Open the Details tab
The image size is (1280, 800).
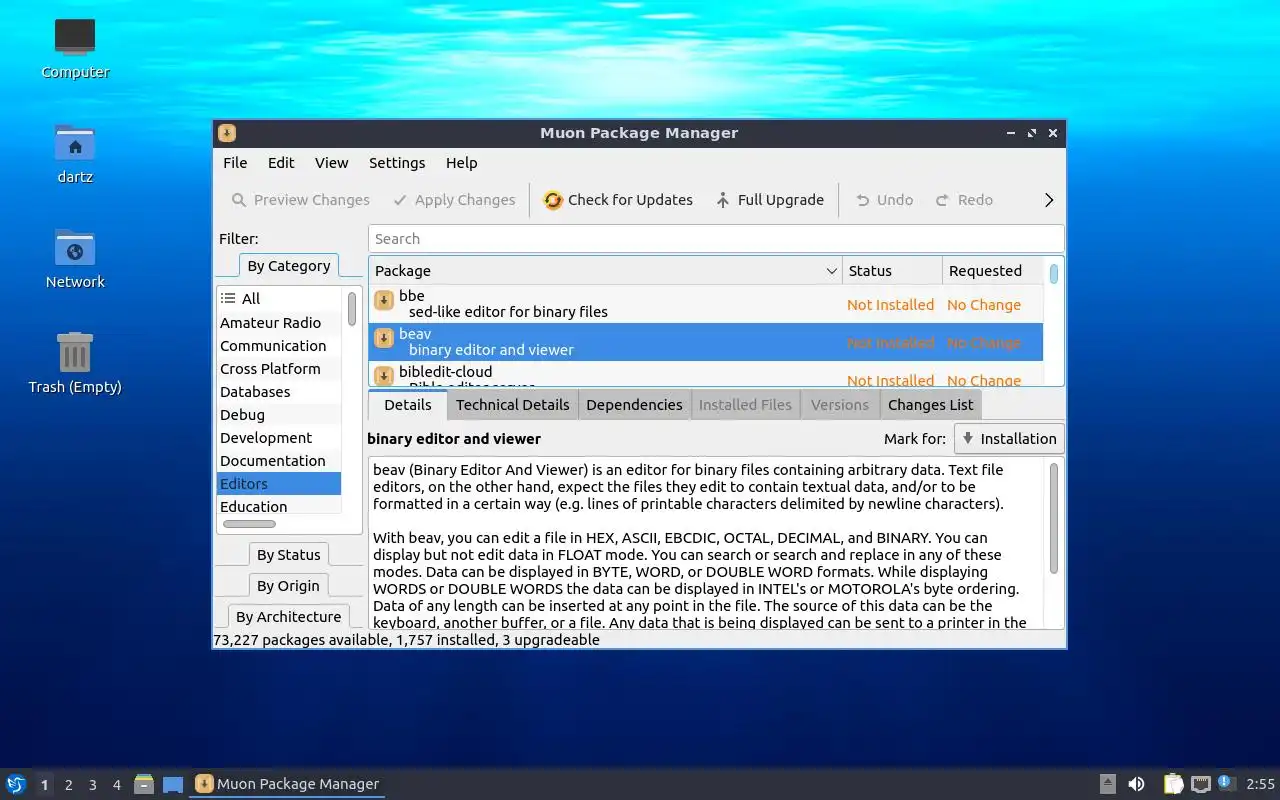click(408, 405)
